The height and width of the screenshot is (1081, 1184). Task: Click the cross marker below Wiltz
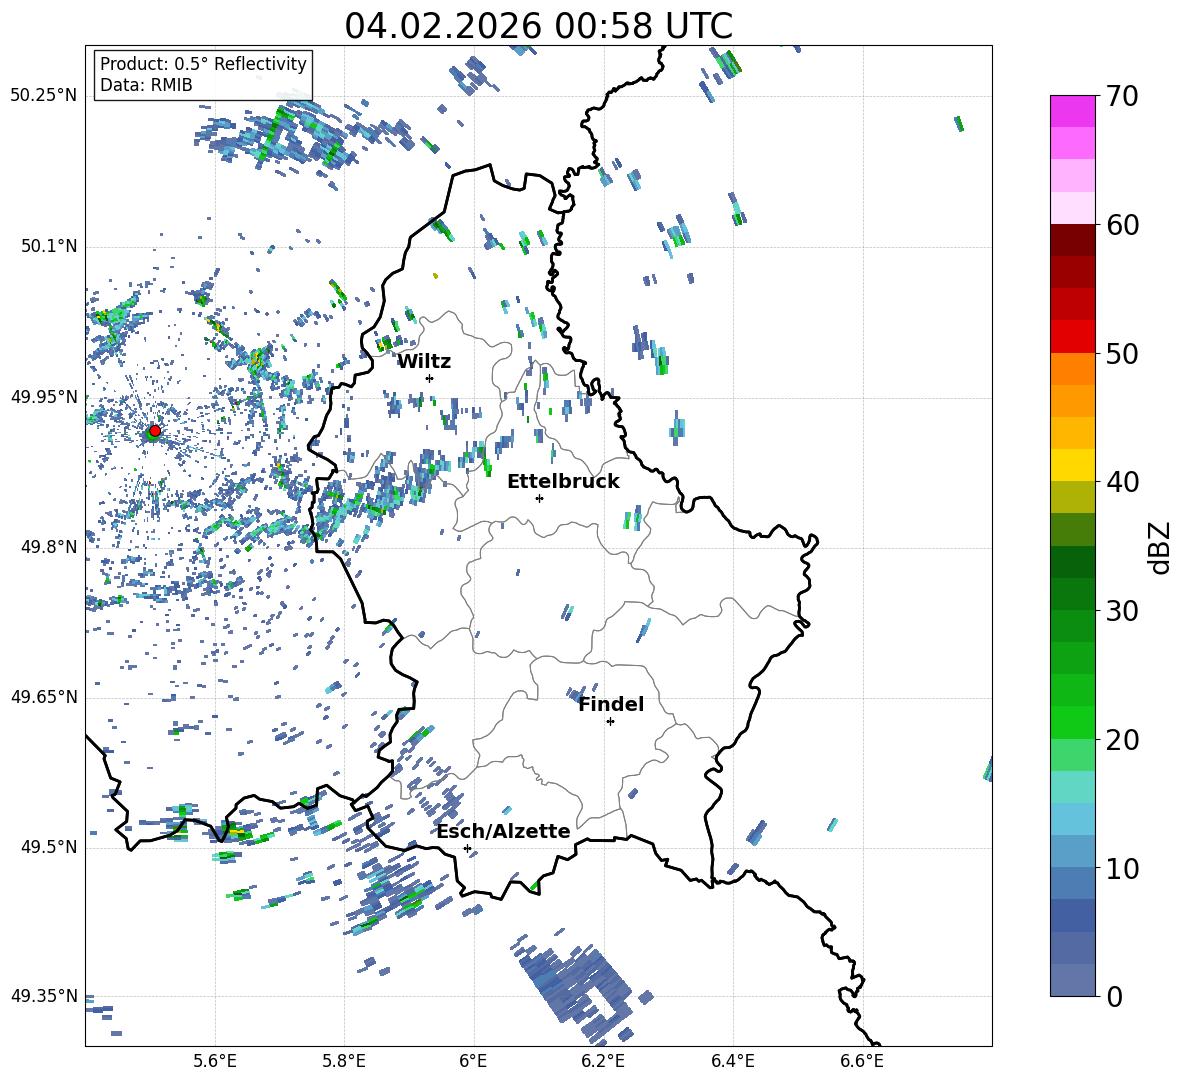tap(429, 378)
